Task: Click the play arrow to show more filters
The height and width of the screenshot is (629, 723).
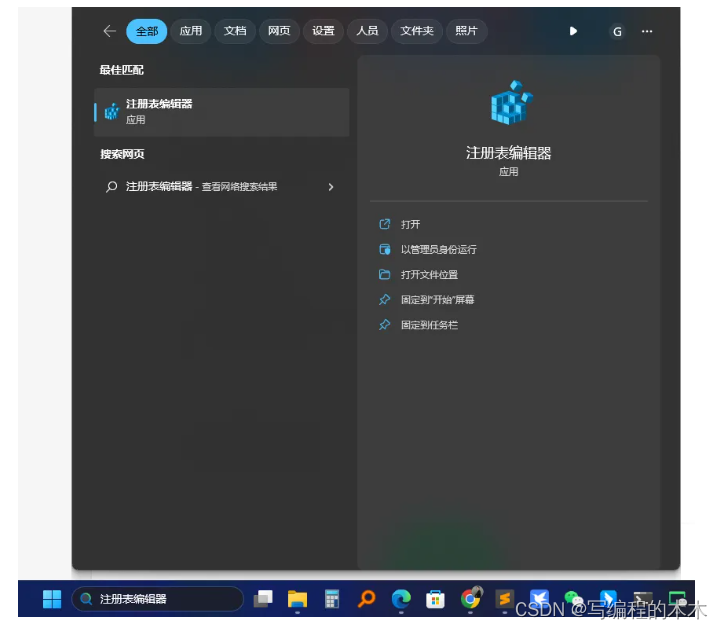Action: point(573,31)
